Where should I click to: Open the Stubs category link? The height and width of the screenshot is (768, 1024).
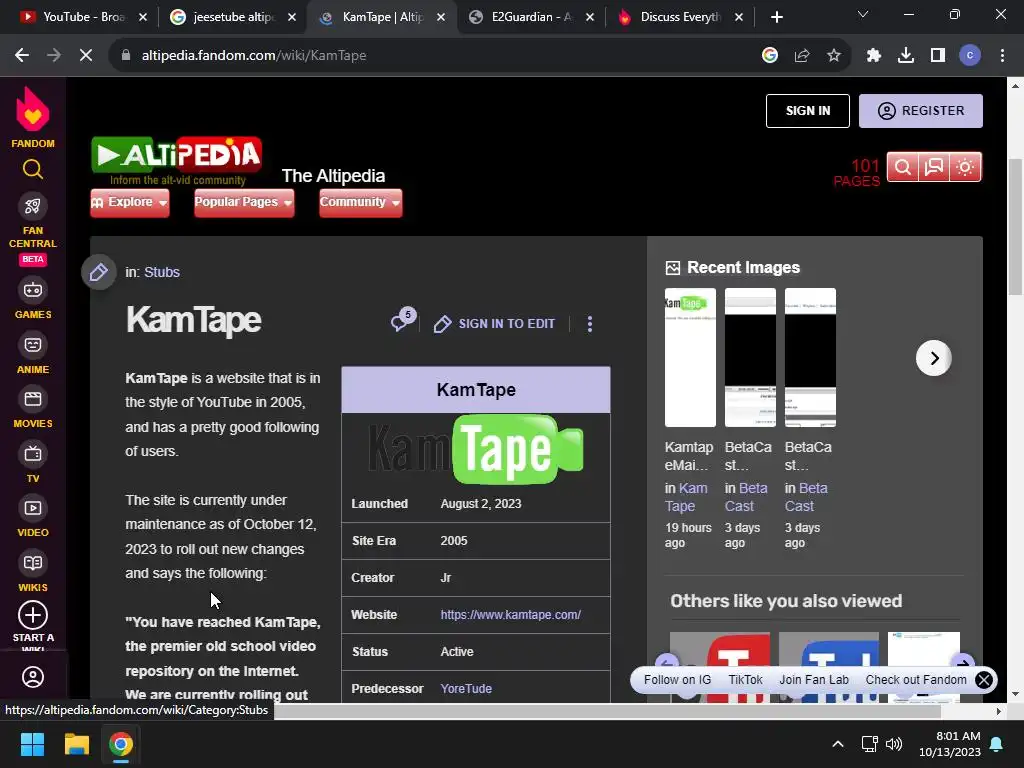click(x=162, y=272)
